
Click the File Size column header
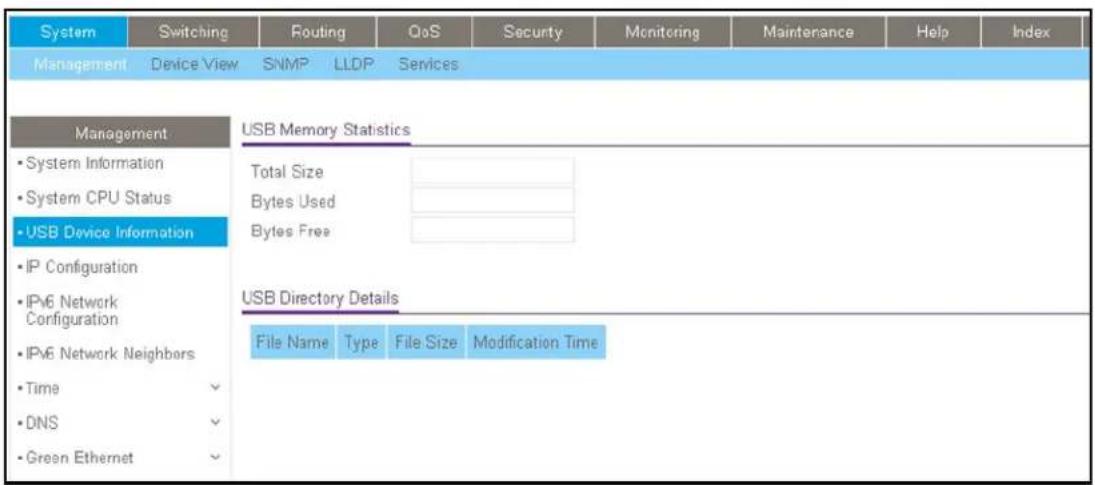tap(426, 343)
